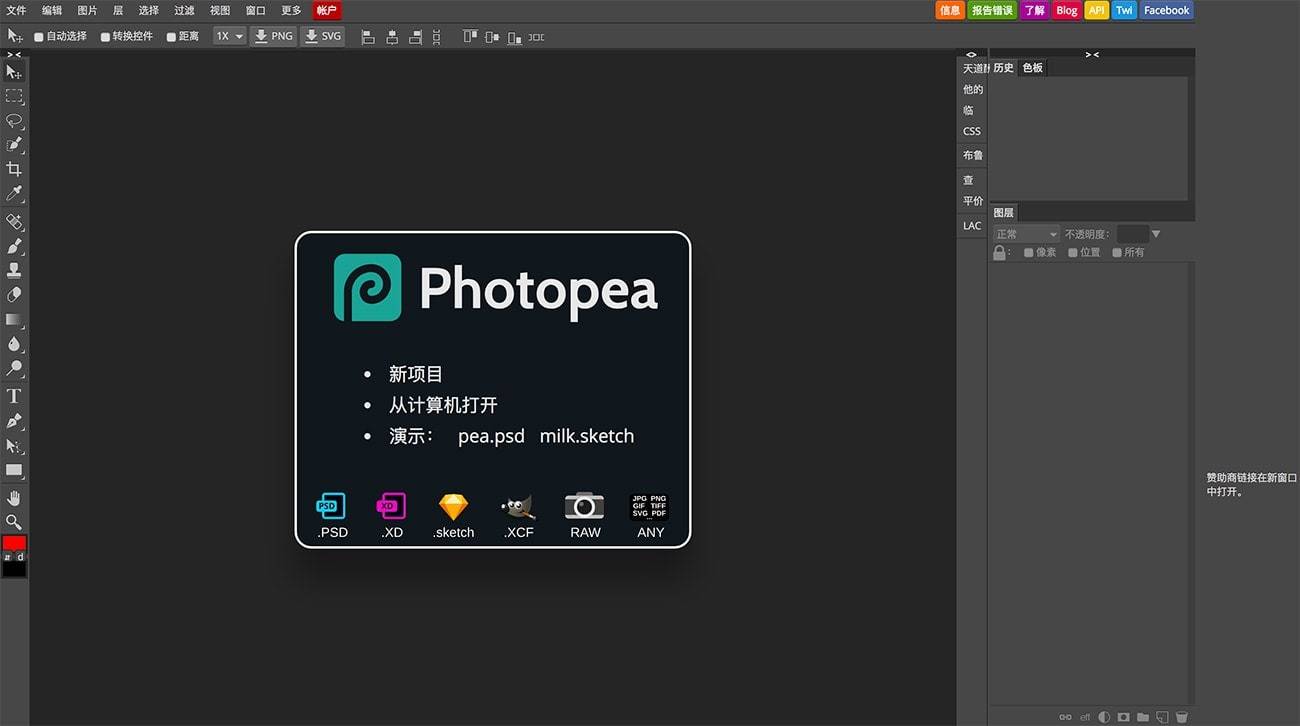The image size is (1300, 726).
Task: Select the Move tool in left toolbar
Action: point(14,72)
